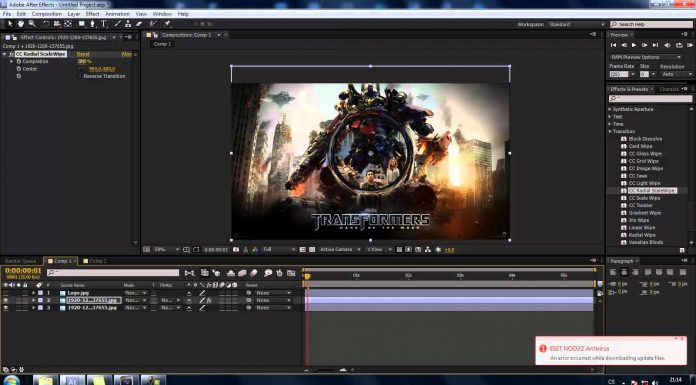Hide layer 3 using its eye icon

tap(5, 308)
